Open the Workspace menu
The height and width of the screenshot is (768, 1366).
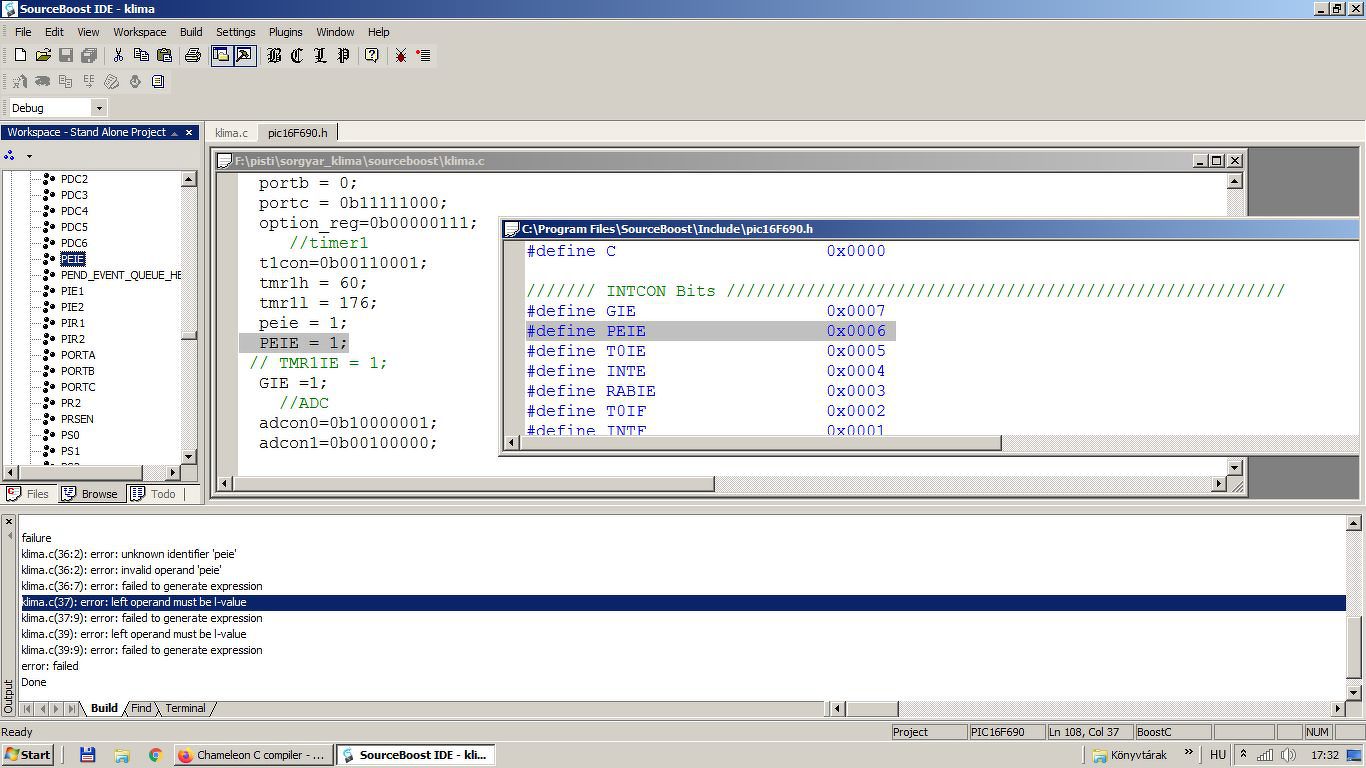(139, 32)
